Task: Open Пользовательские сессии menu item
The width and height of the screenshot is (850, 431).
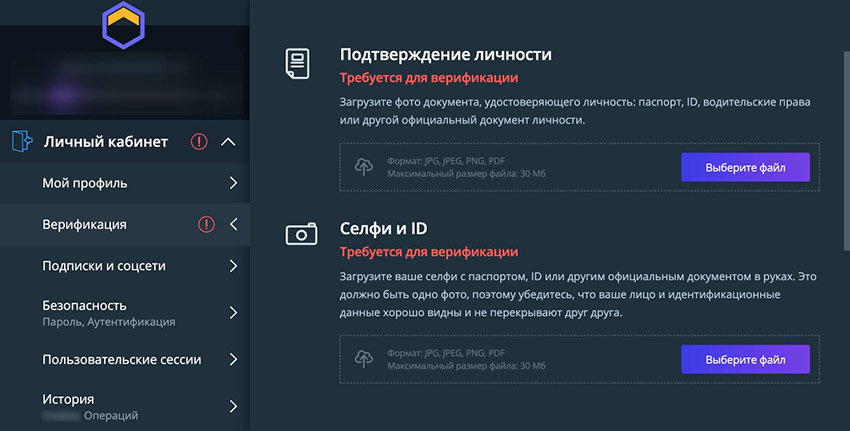Action: [x=125, y=359]
